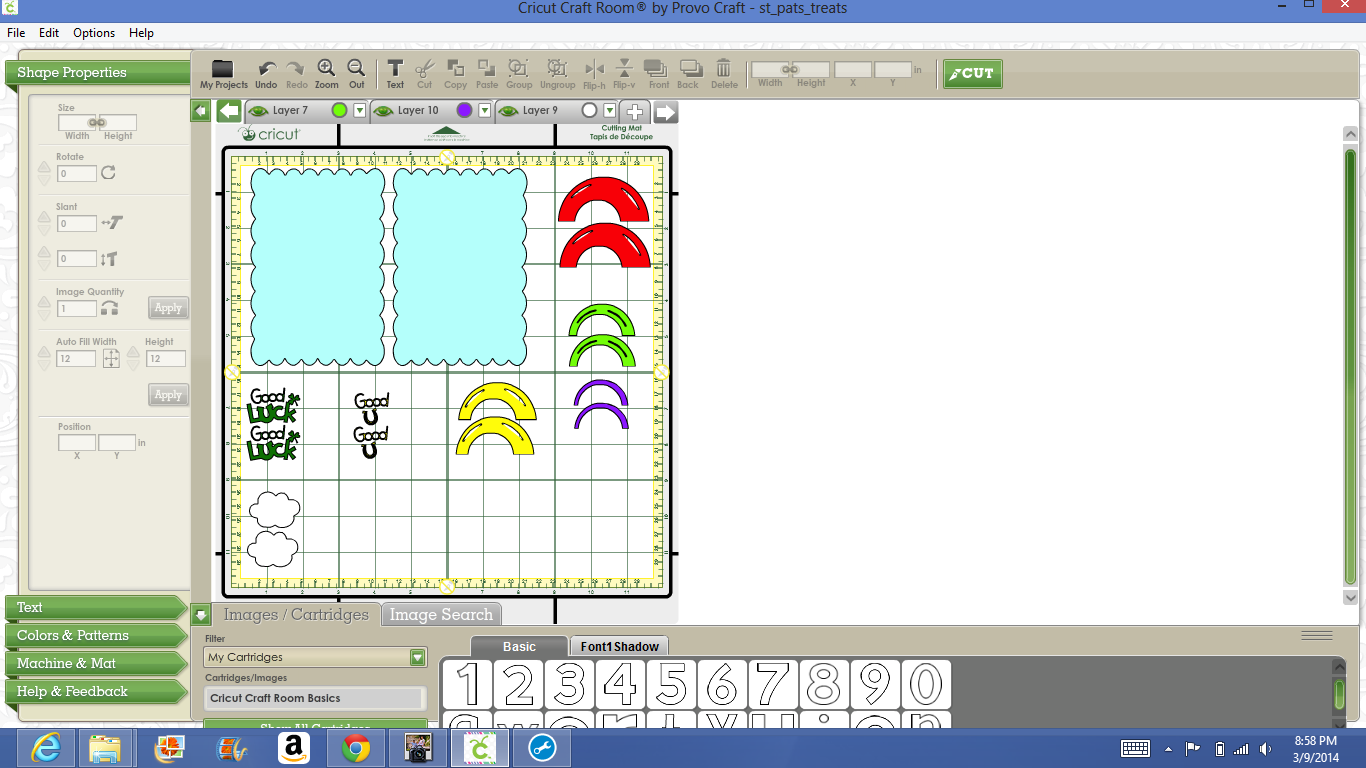Click Layer 7 green color swatch
Image resolution: width=1366 pixels, height=768 pixels.
(x=339, y=111)
